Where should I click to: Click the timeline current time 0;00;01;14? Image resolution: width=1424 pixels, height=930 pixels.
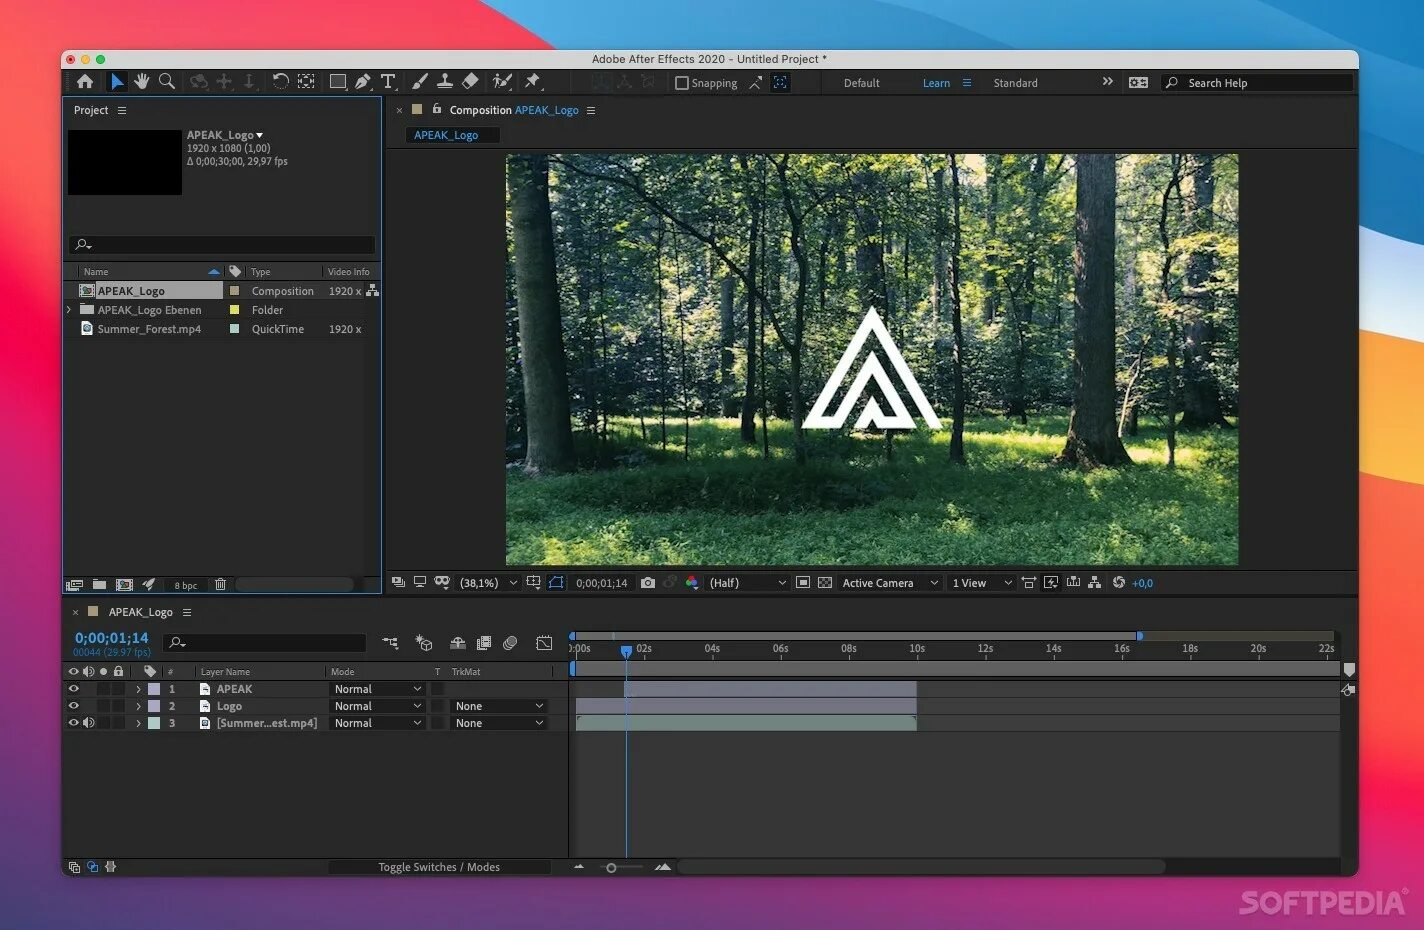(111, 638)
